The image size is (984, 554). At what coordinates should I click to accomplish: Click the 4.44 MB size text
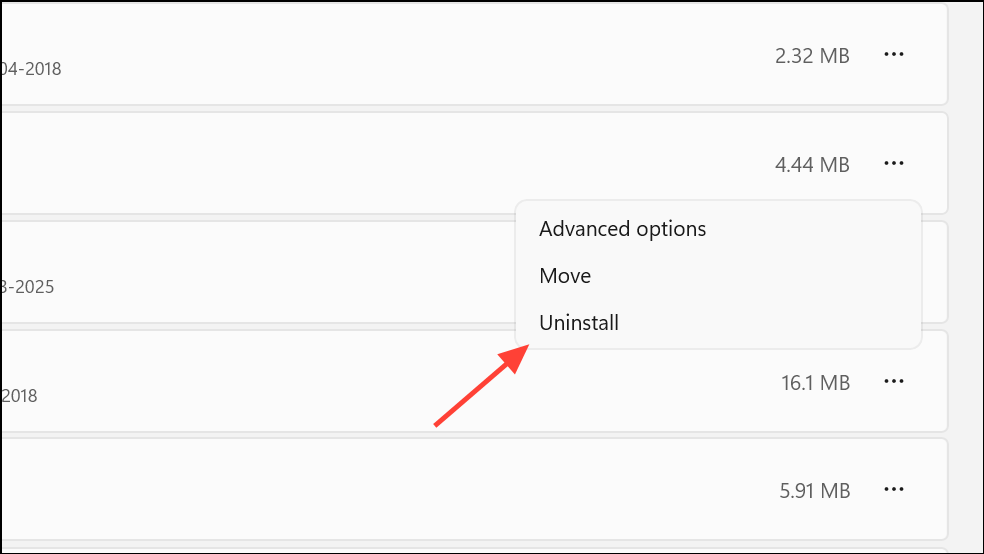812,164
